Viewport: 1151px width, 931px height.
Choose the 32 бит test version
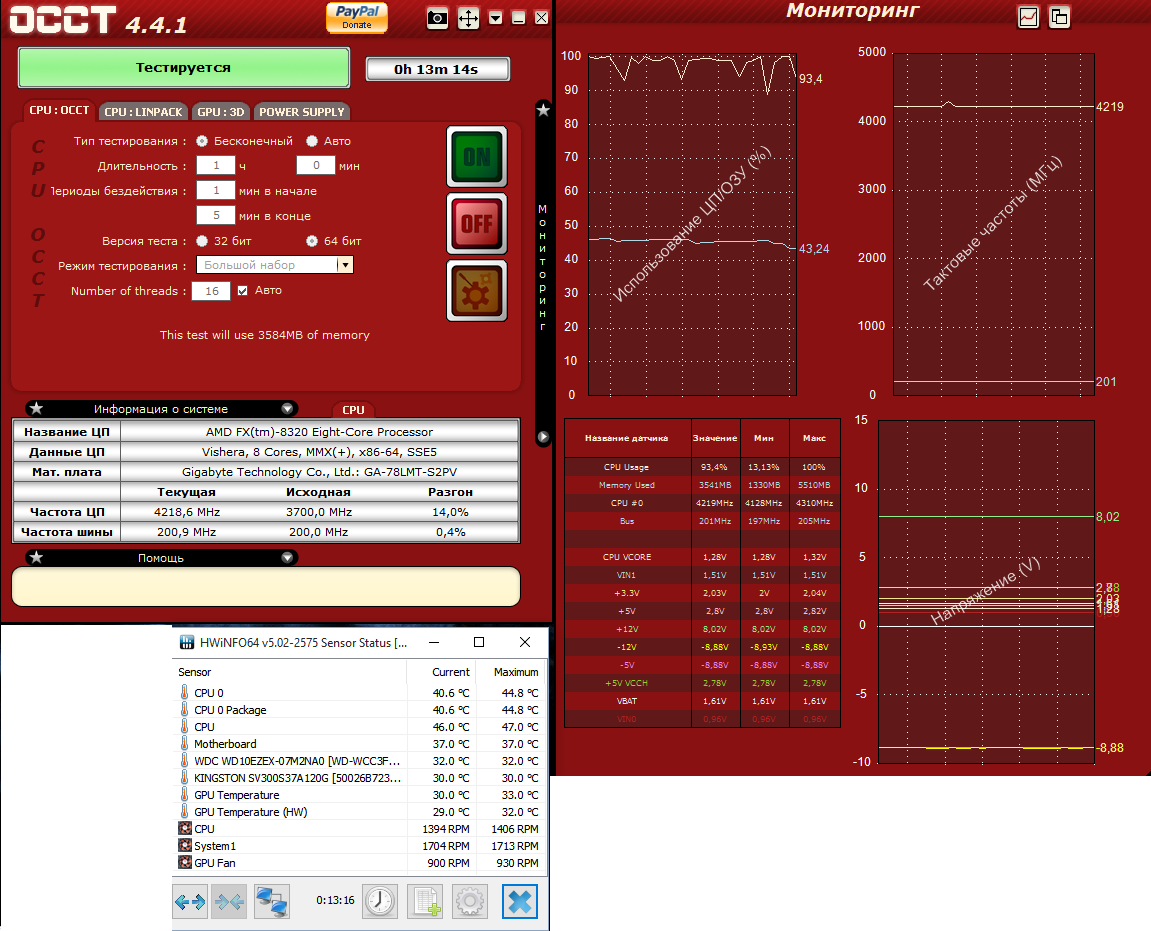point(202,241)
